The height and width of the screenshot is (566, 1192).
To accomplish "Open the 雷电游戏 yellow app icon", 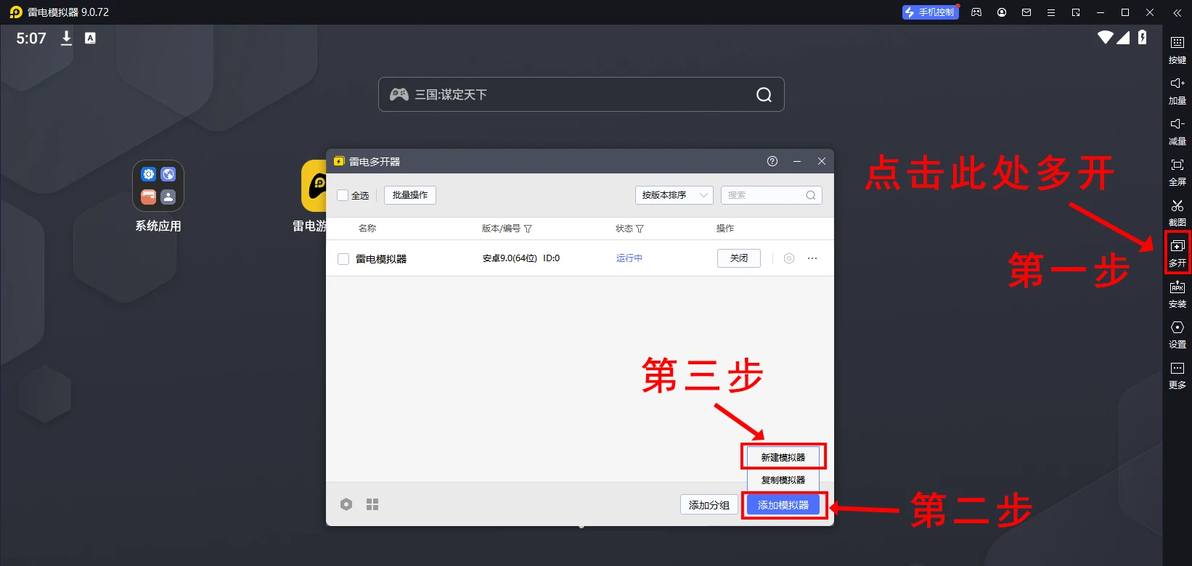I will click(313, 185).
